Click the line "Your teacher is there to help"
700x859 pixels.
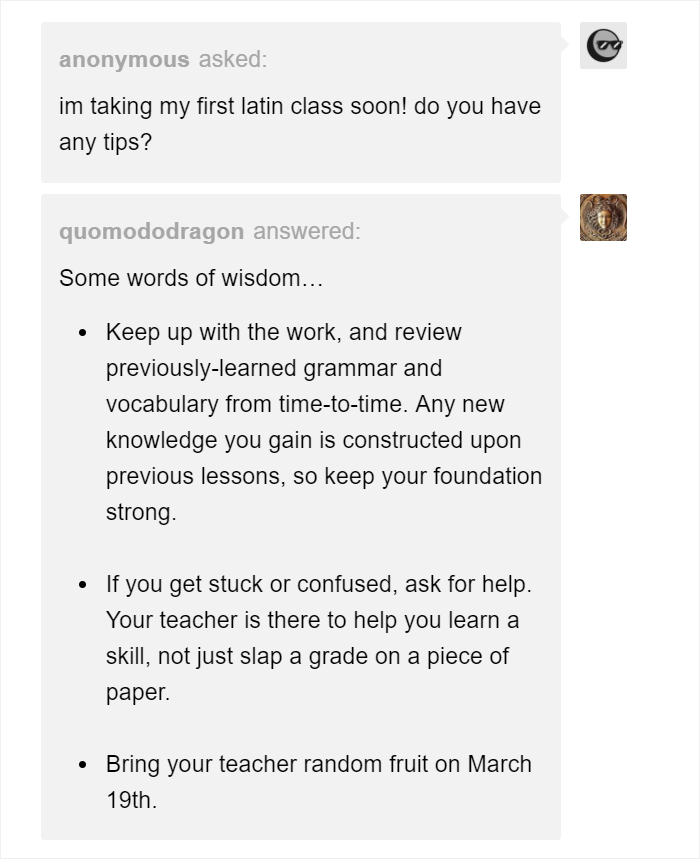tap(312, 620)
